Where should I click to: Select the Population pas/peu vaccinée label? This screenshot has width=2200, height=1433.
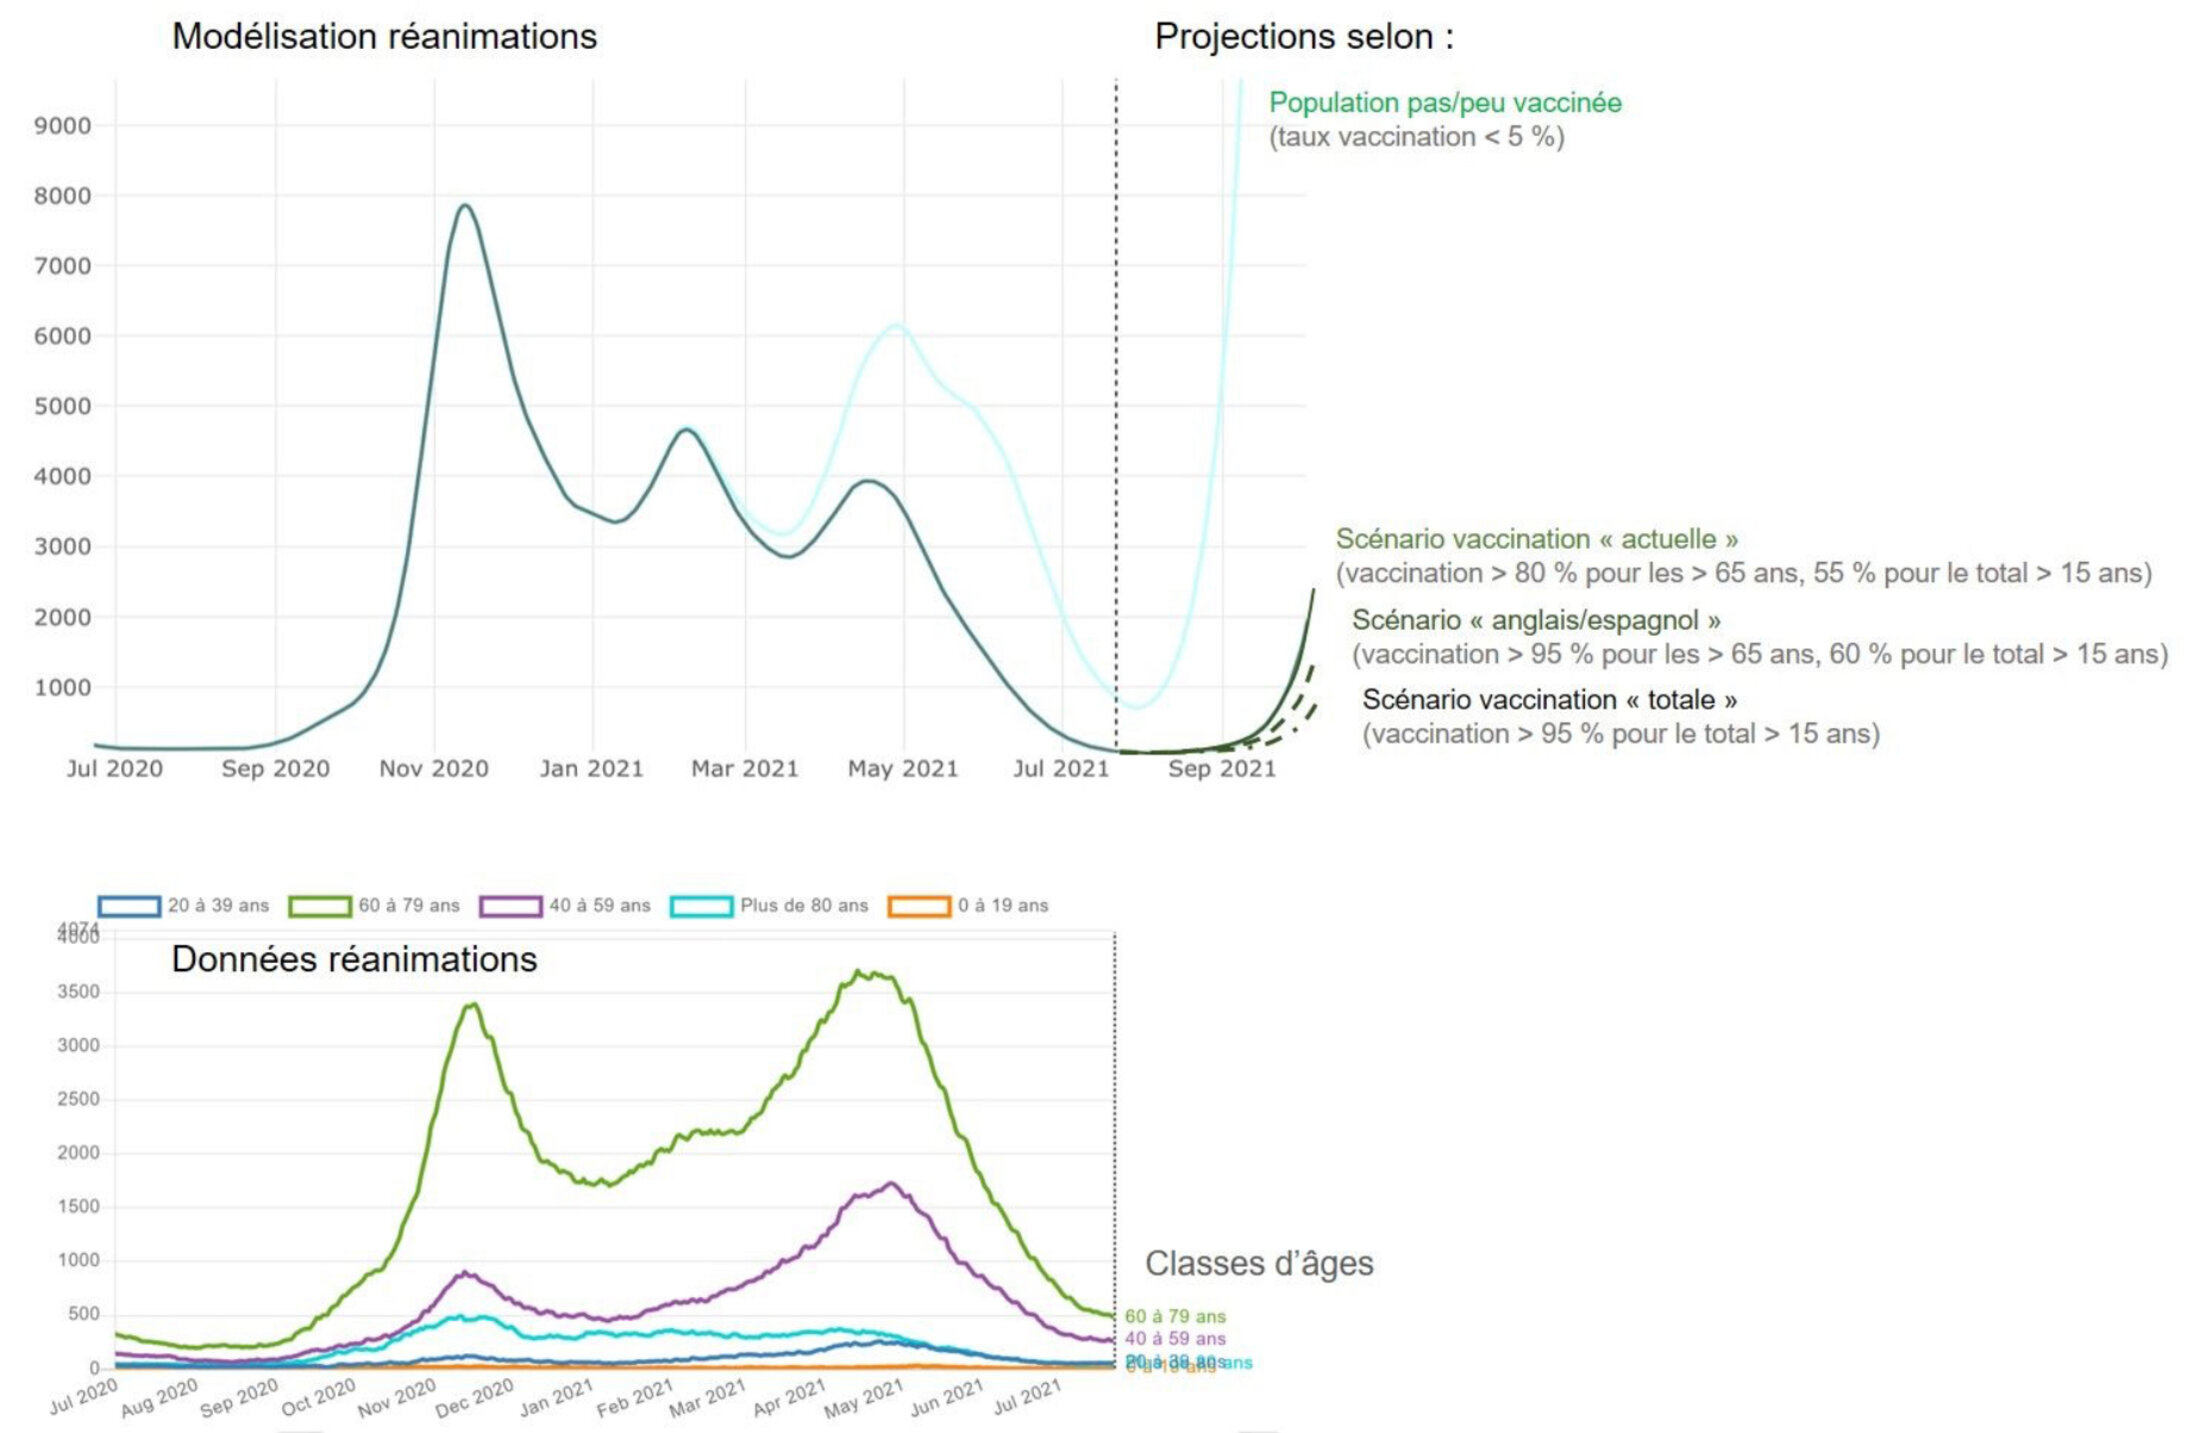click(1445, 103)
